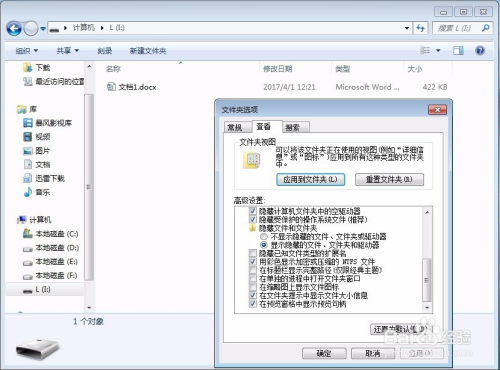Viewport: 500px width, 370px height.
Task: Toggle 在标题栏显示完整路径 checkbox
Action: (253, 270)
